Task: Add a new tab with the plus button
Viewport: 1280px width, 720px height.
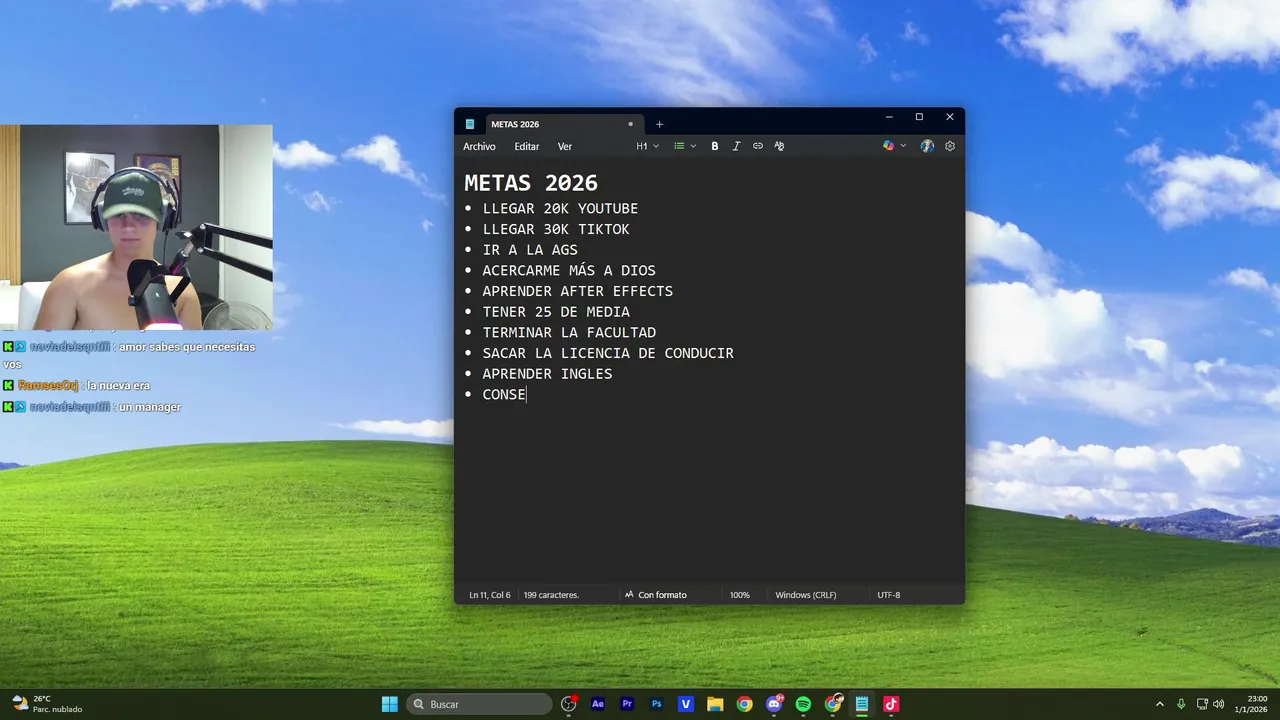Action: tap(659, 124)
